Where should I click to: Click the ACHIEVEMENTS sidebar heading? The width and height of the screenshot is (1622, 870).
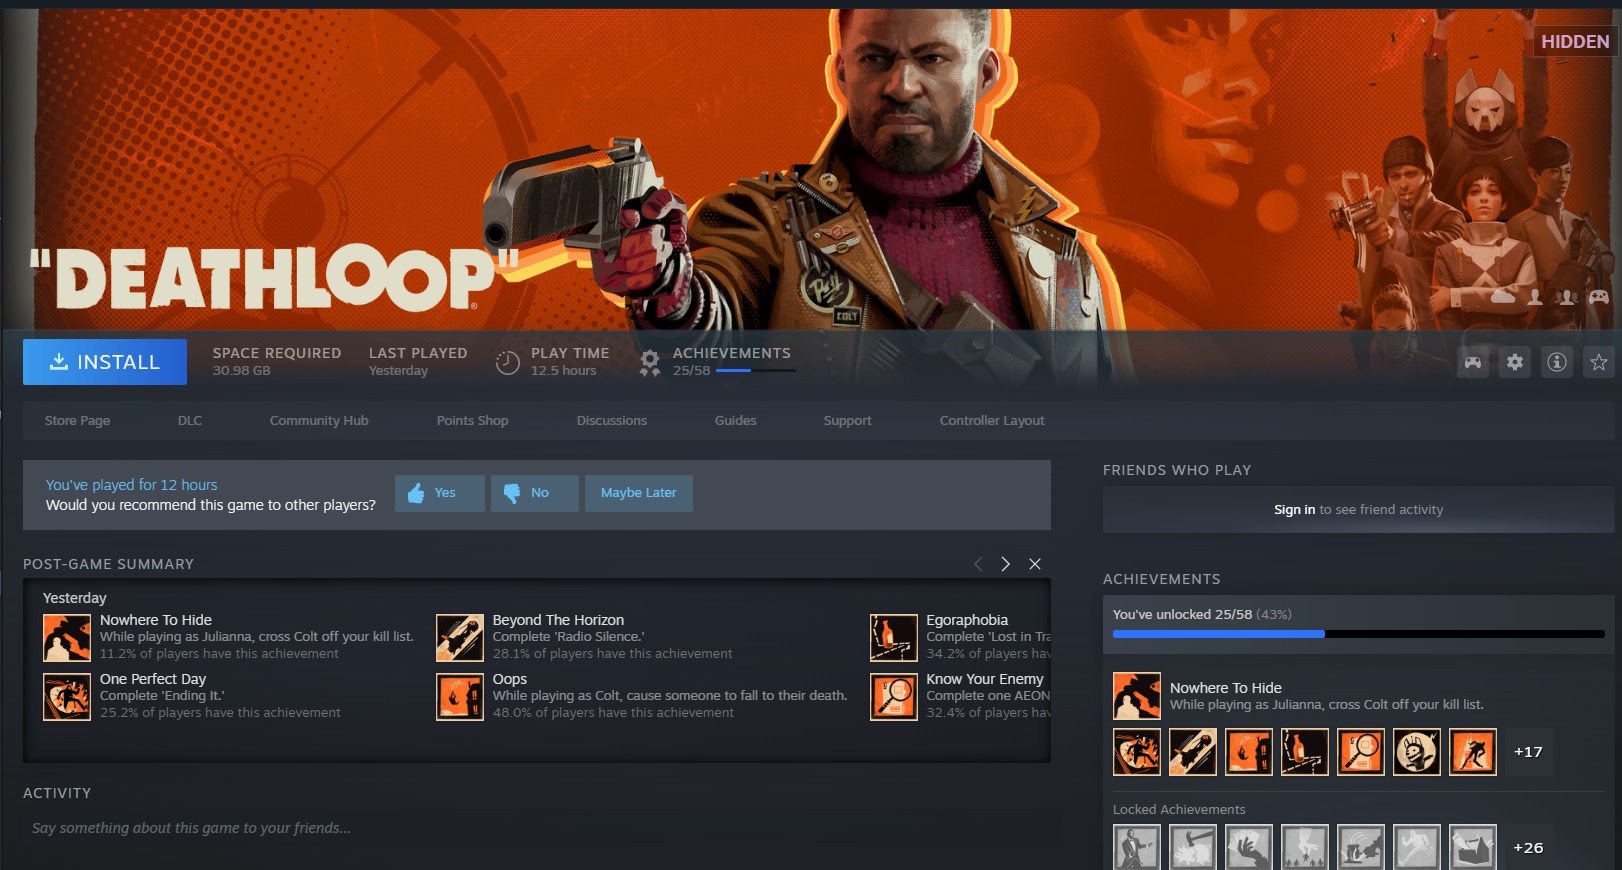[x=1161, y=579]
